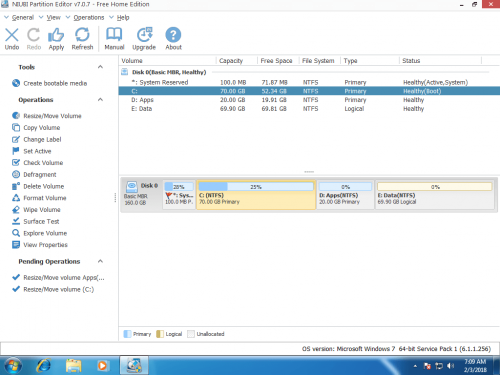Sort by File System column header

[320, 61]
